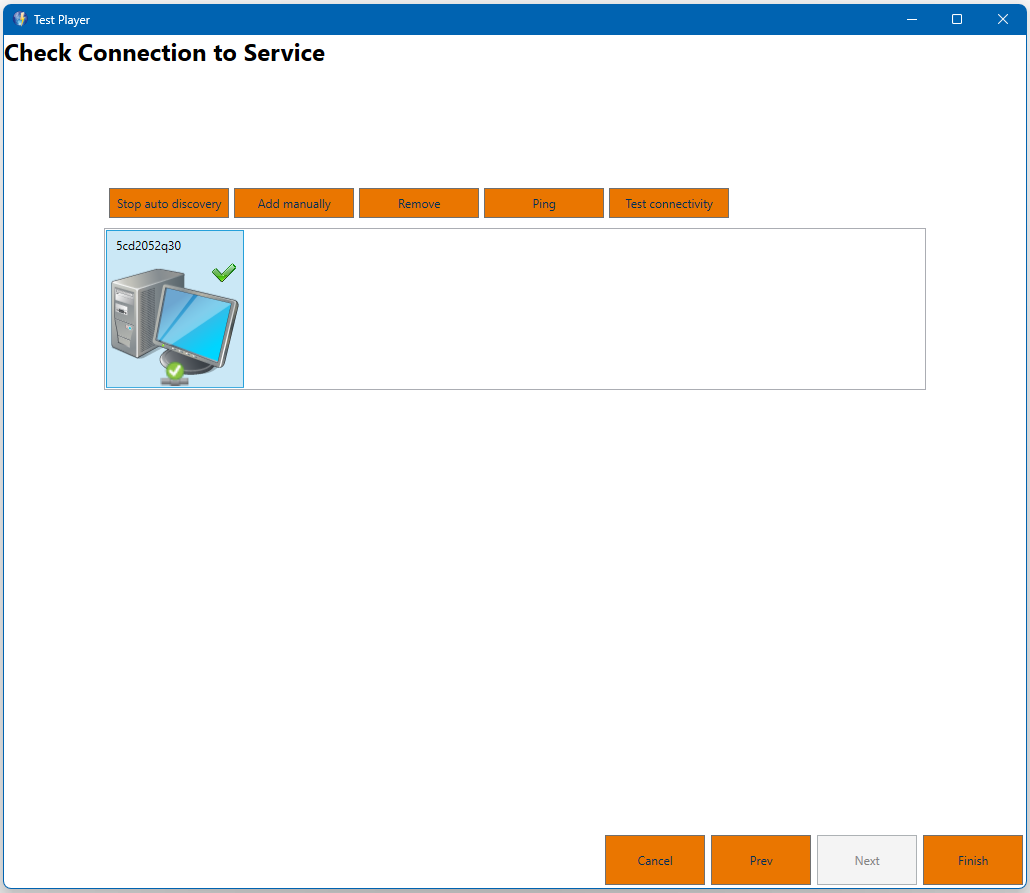Ping the selected player
The height and width of the screenshot is (893, 1030).
(x=543, y=203)
